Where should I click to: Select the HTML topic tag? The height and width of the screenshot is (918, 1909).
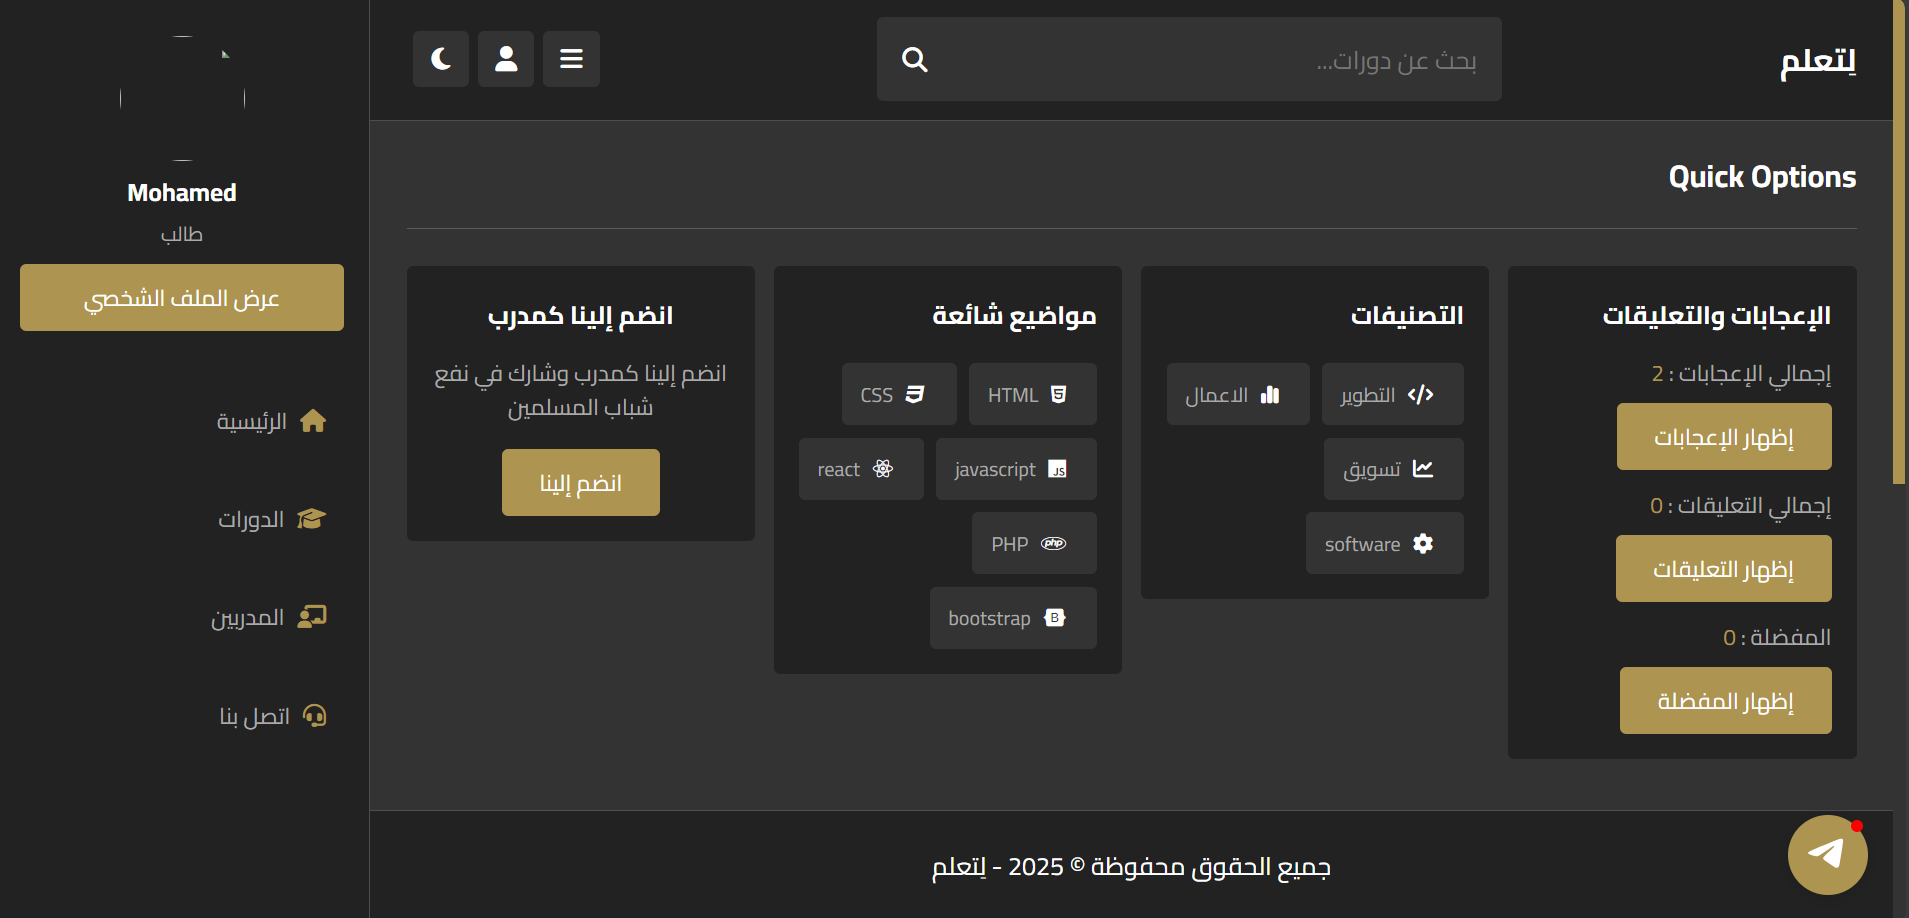[1032, 394]
